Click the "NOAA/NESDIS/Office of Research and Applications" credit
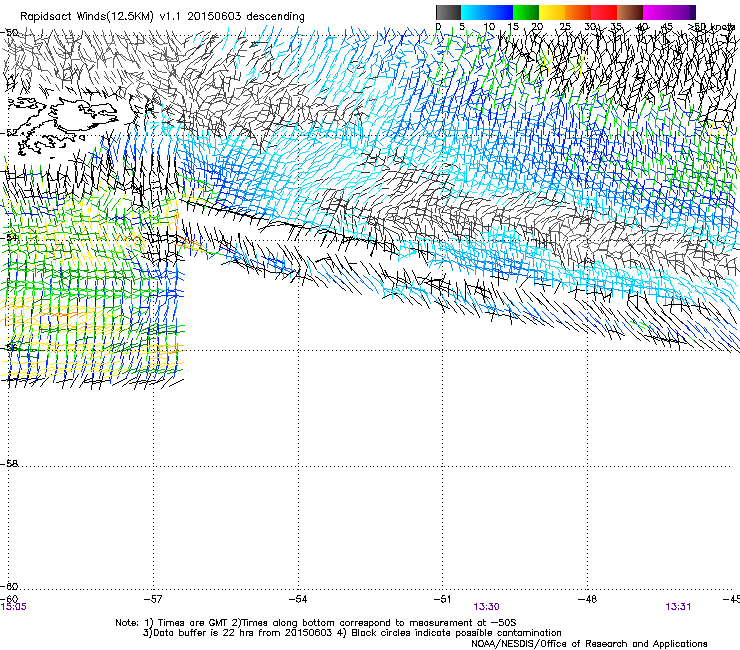740x650 pixels. tap(589, 644)
